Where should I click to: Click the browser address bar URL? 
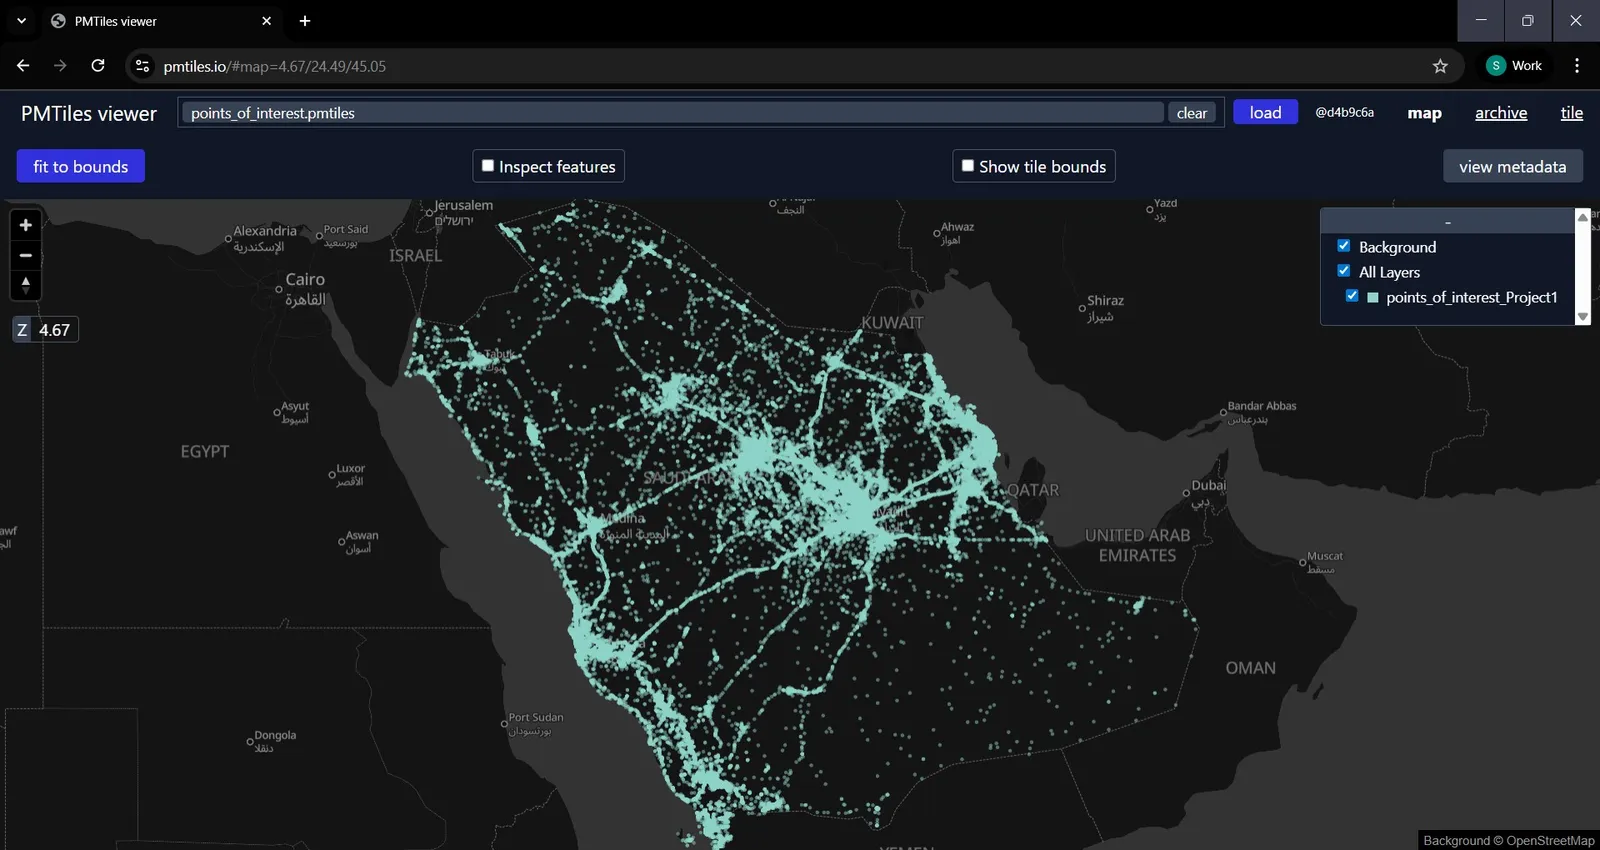tap(275, 66)
